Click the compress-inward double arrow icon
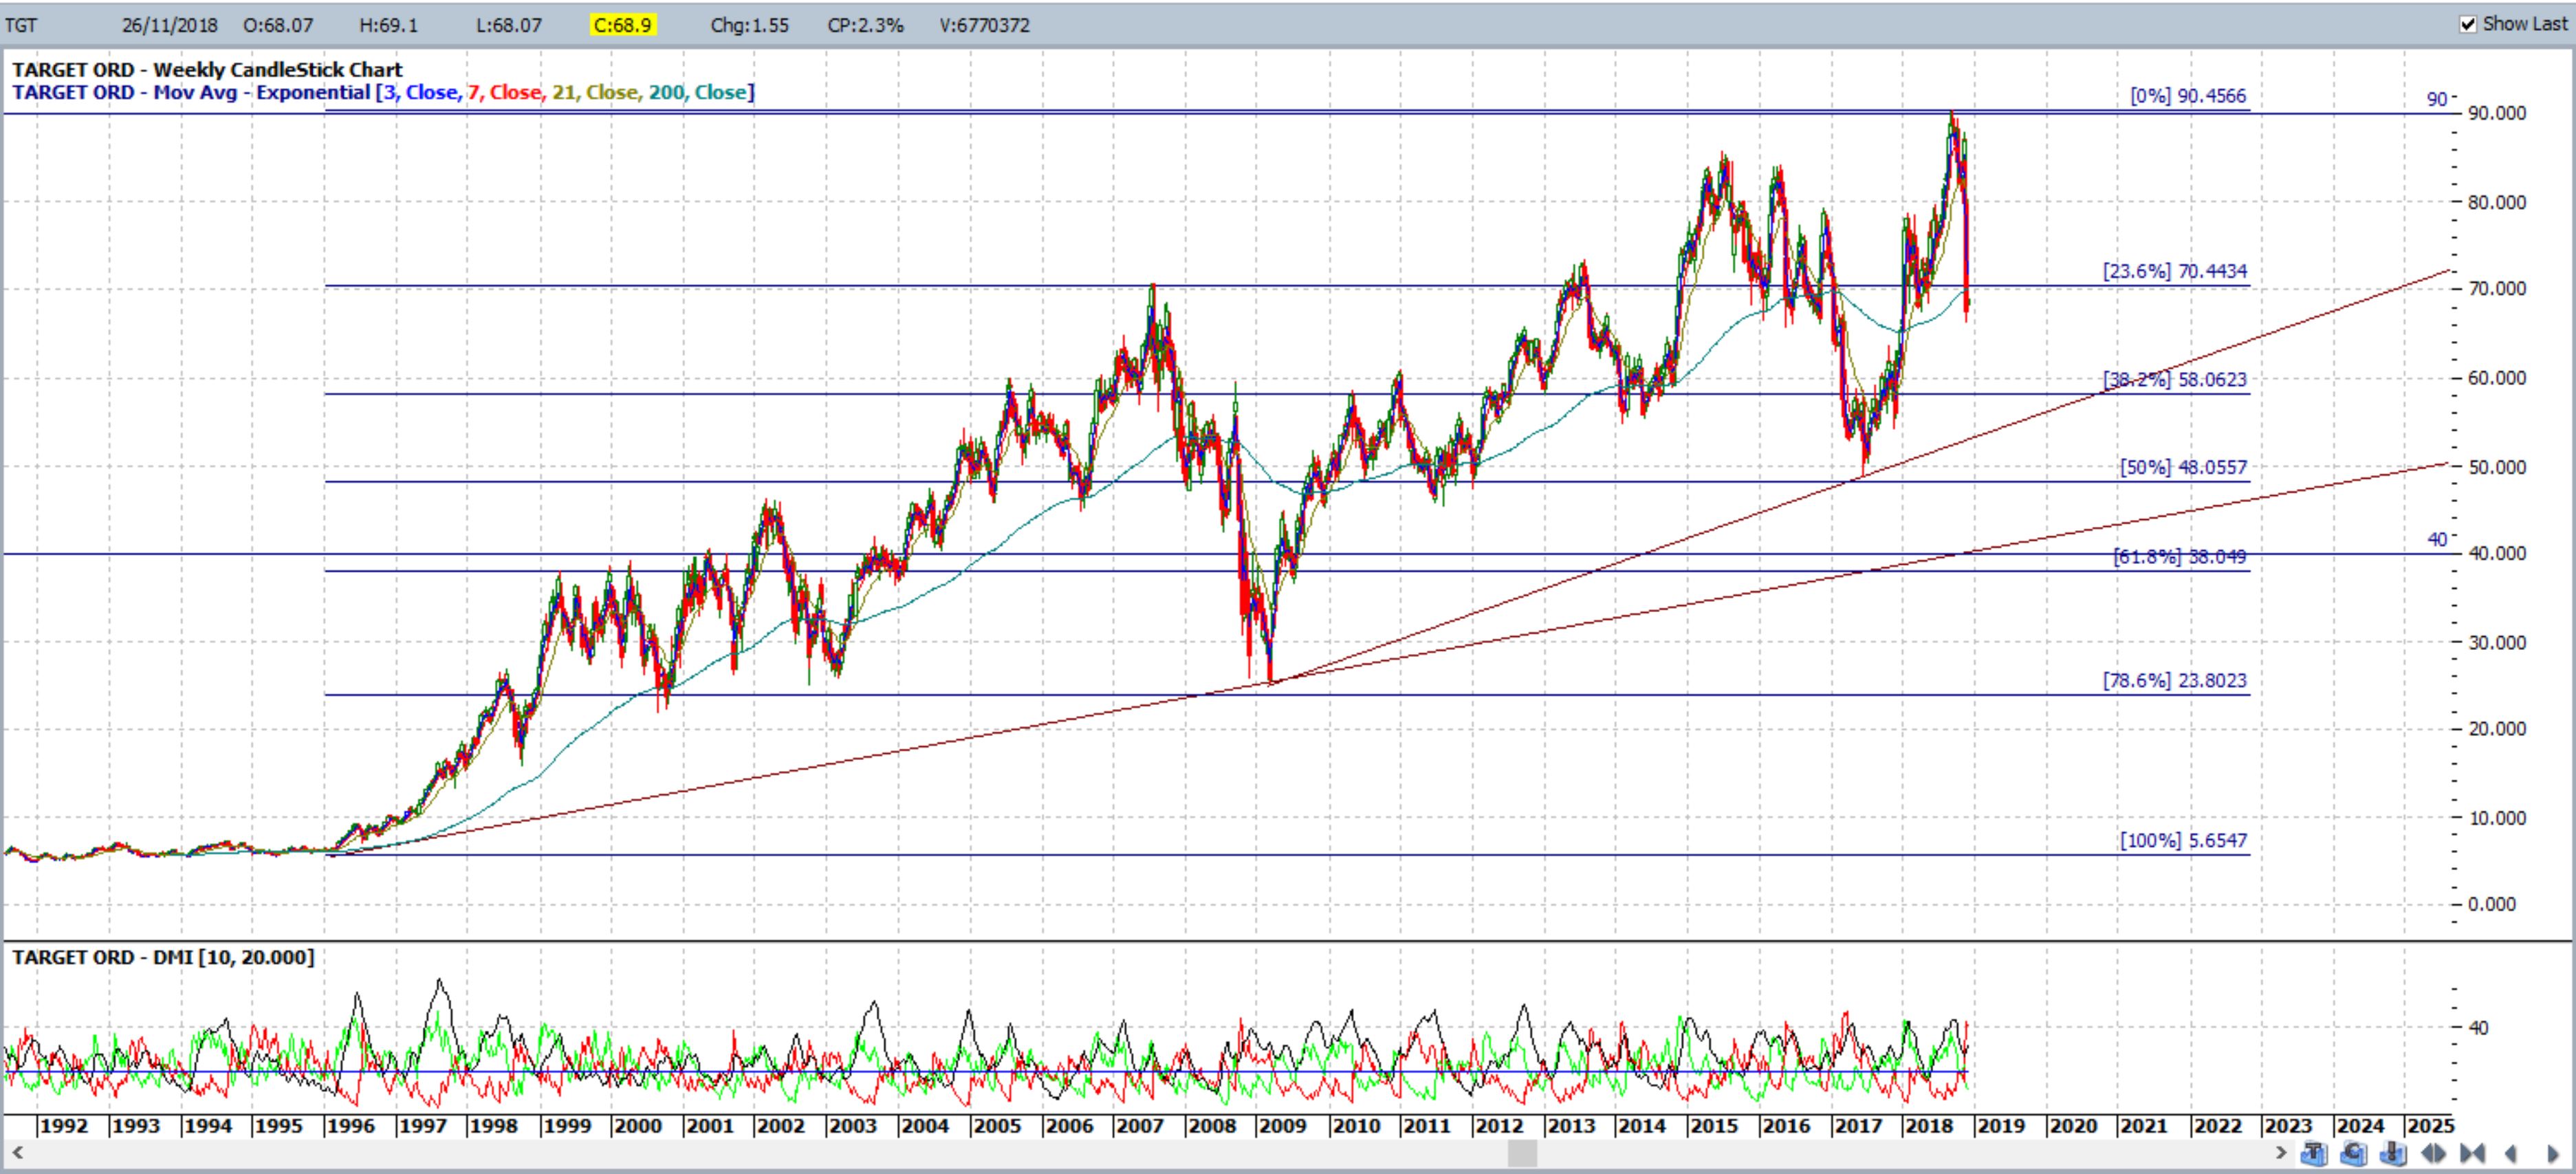 pyautogui.click(x=2472, y=1153)
